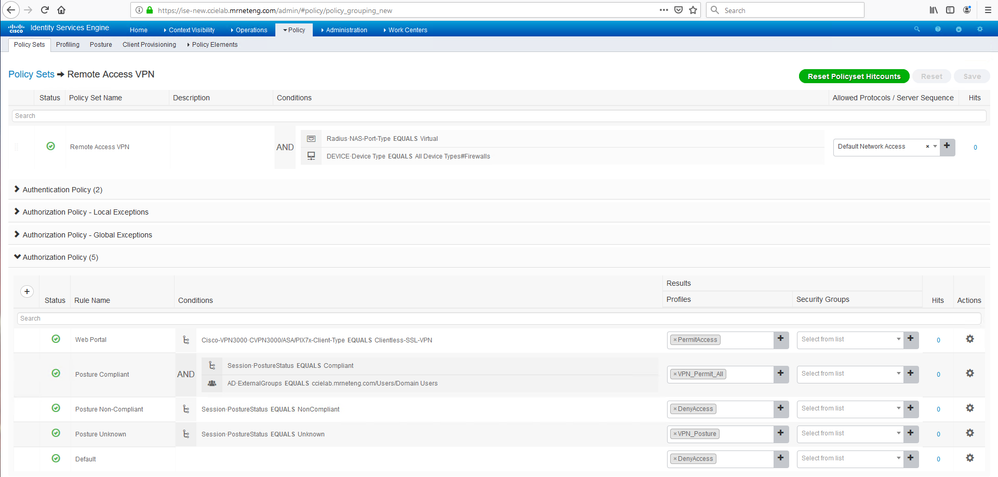
Task: Open the browser Library icon
Action: click(x=934, y=10)
